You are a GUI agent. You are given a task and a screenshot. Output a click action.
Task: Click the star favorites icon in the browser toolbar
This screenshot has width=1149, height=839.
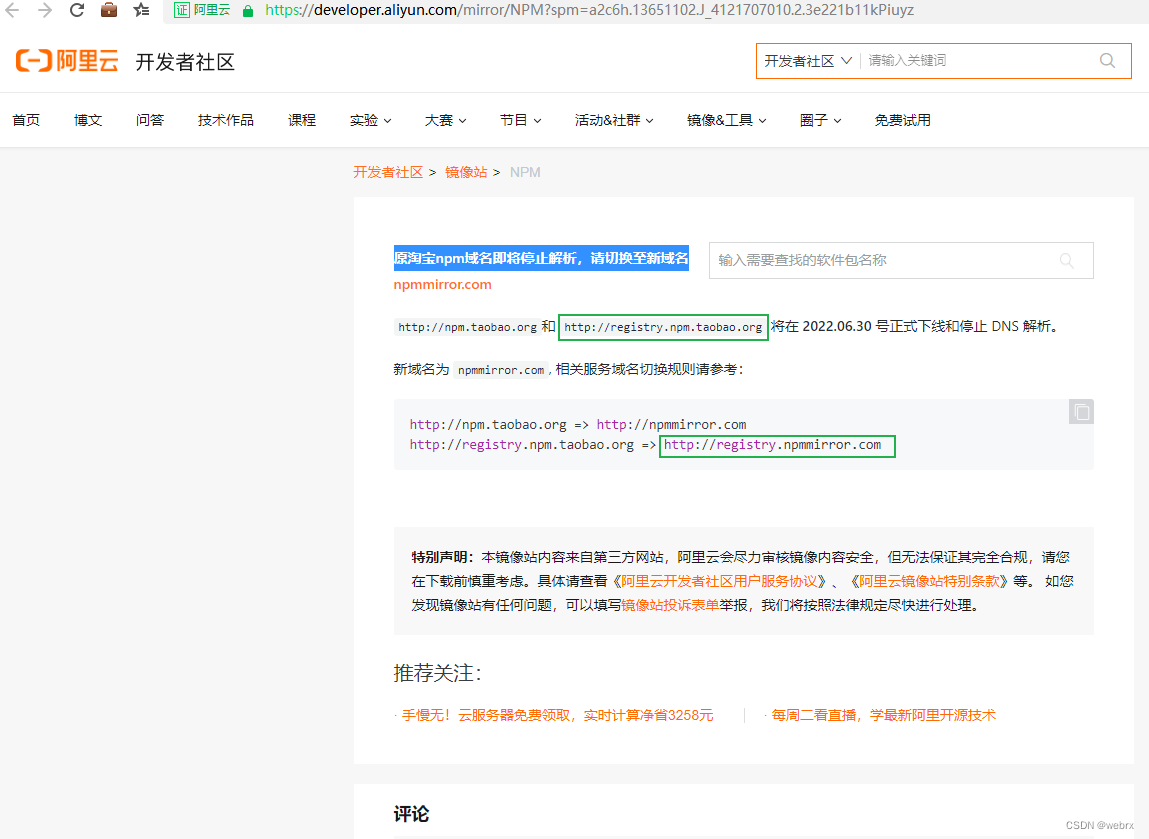pos(141,10)
